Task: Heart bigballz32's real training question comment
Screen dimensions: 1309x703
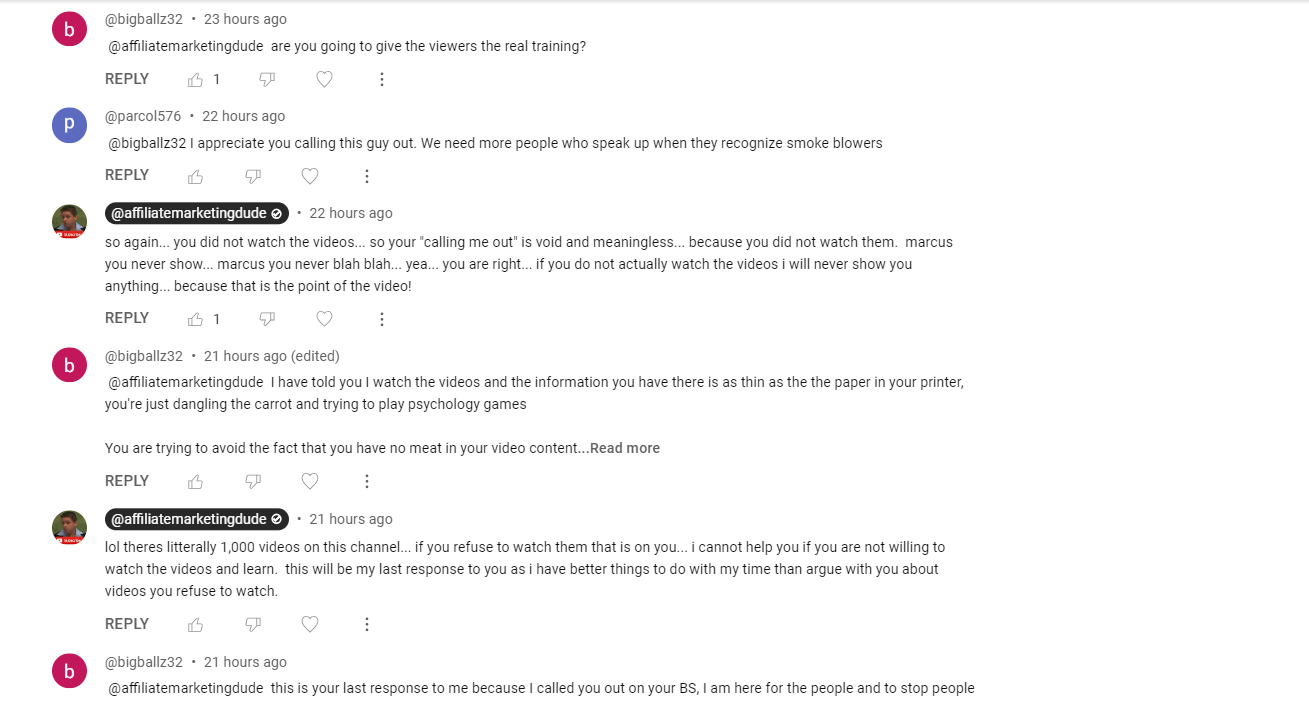Action: point(324,80)
